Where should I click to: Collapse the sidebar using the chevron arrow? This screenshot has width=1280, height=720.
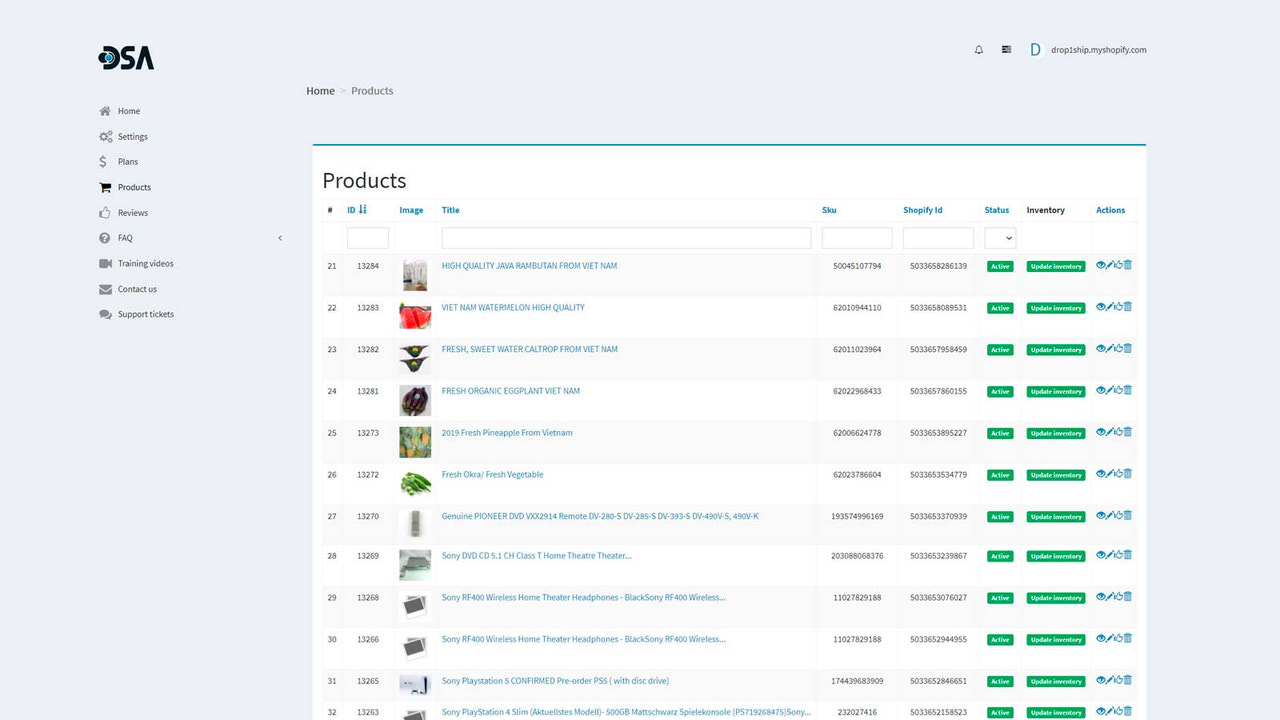[280, 238]
